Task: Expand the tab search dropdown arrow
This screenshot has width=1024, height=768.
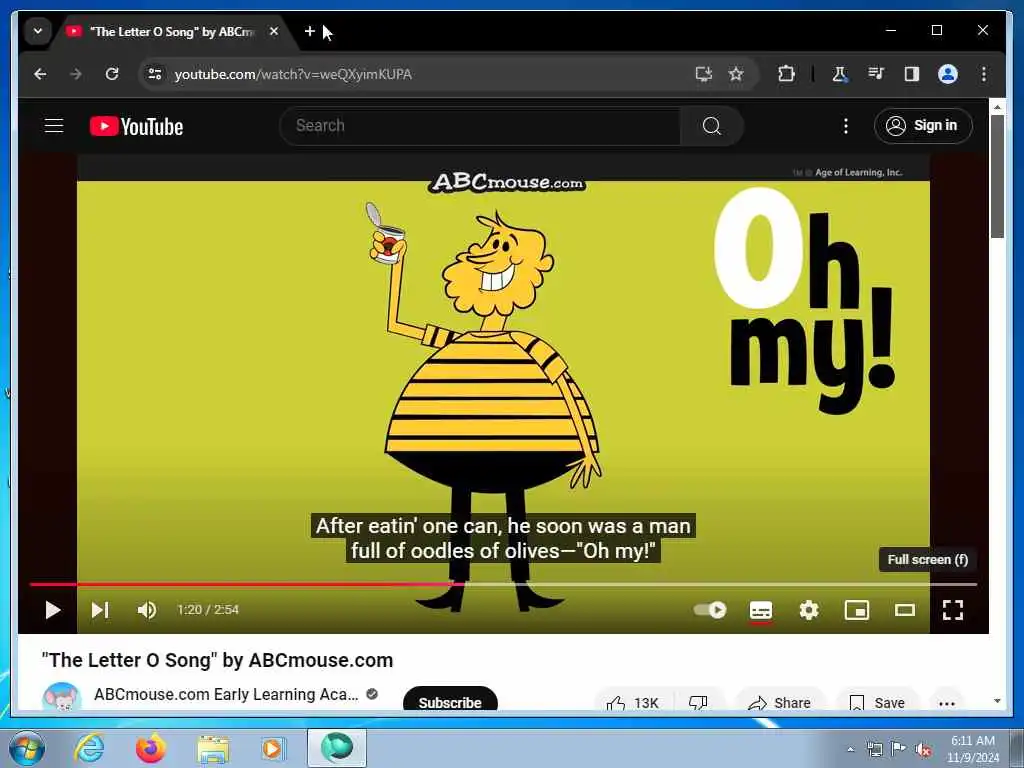Action: [x=38, y=31]
